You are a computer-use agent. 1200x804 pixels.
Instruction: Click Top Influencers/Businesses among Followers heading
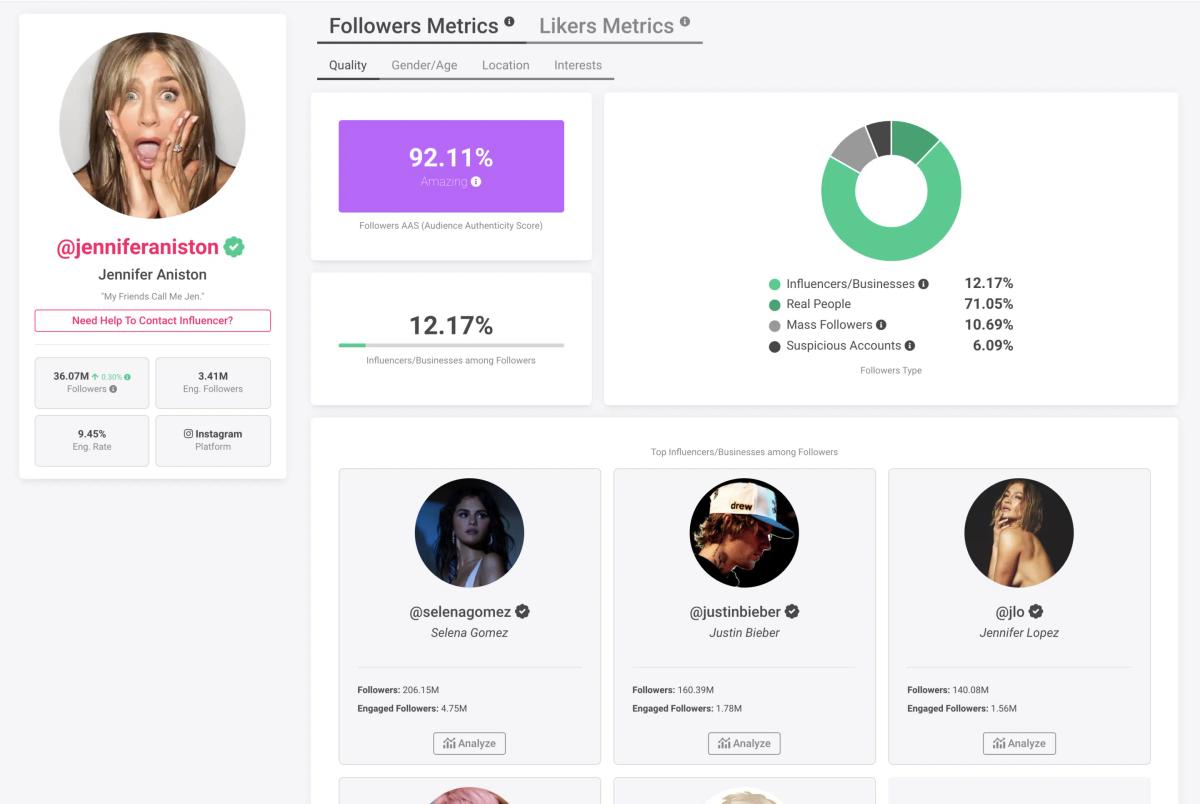tap(744, 452)
